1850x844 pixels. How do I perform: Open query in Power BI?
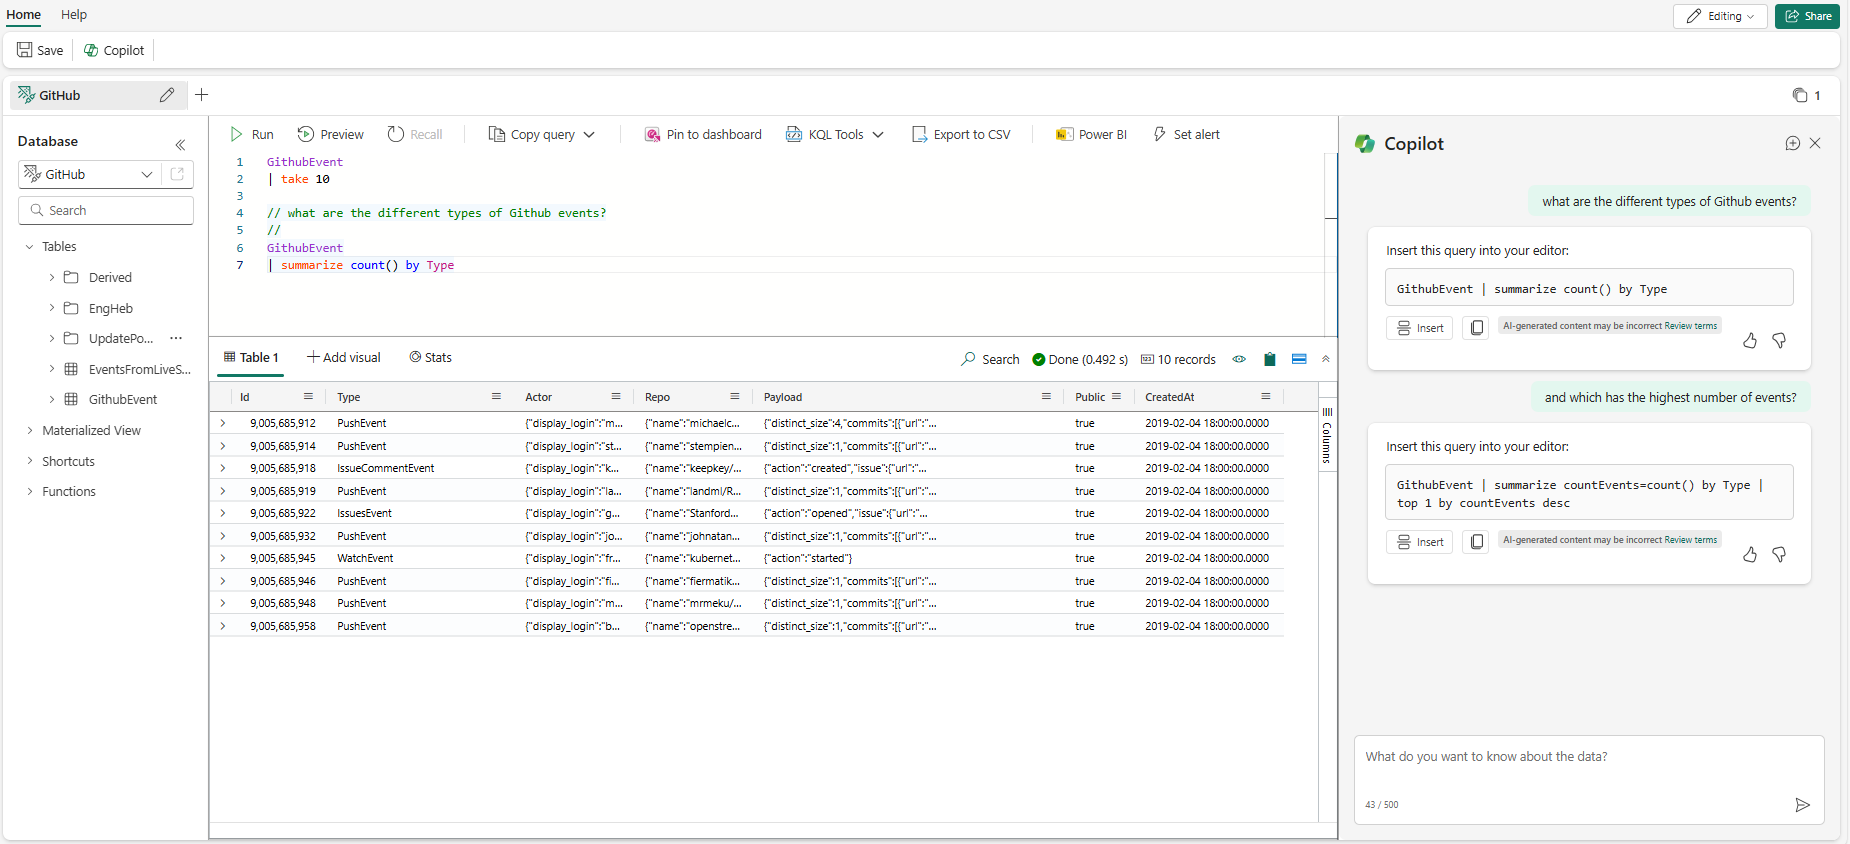1092,134
